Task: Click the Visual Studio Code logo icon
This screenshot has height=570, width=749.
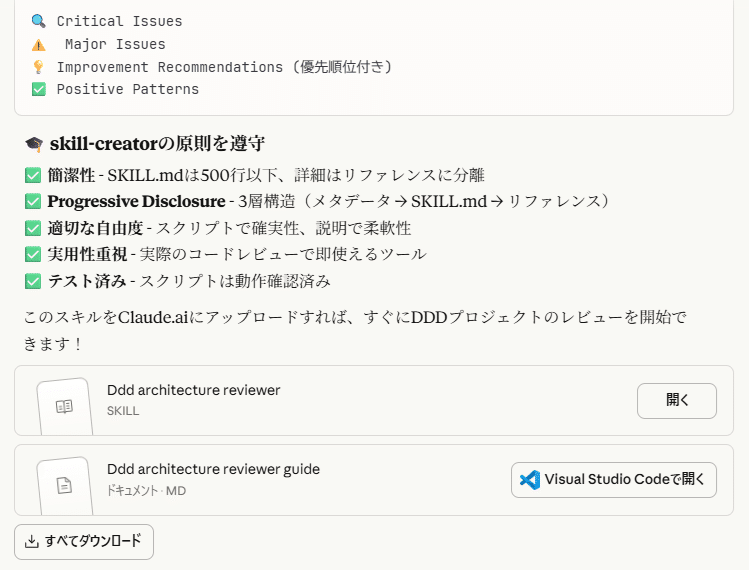Action: coord(530,480)
